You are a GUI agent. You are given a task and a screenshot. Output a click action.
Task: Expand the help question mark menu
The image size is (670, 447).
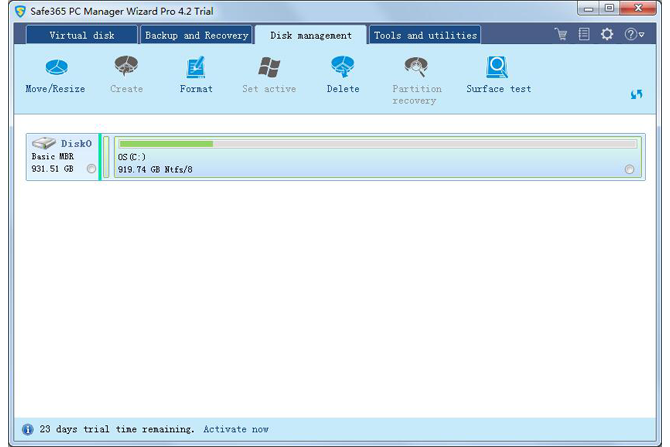[x=634, y=34]
